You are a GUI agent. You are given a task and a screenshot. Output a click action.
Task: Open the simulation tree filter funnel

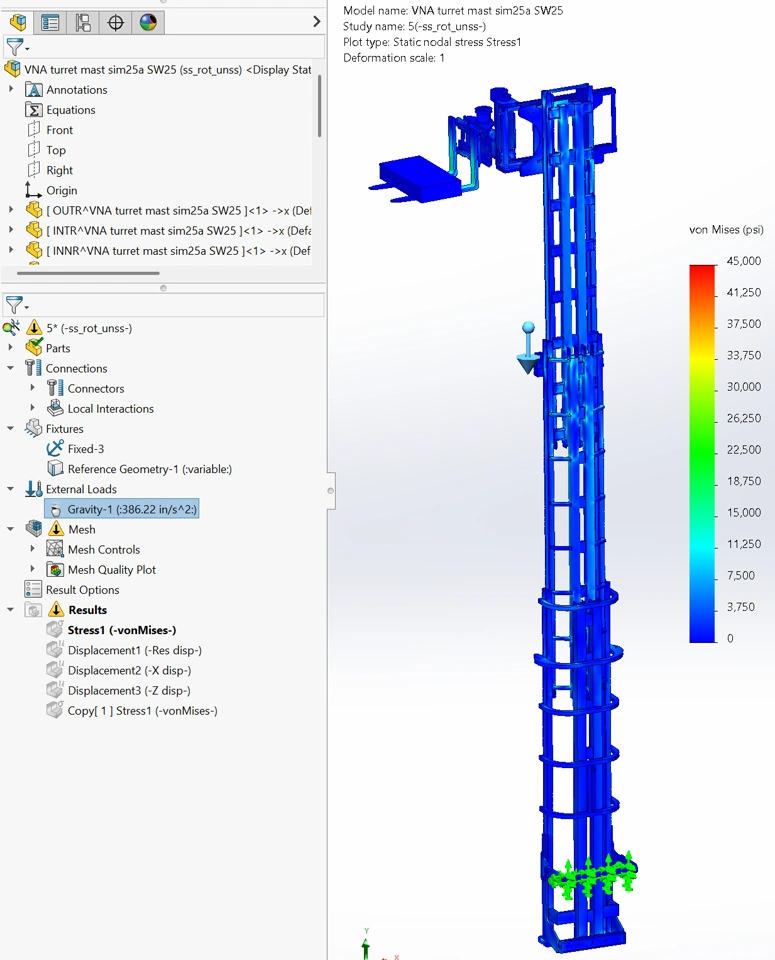[15, 304]
